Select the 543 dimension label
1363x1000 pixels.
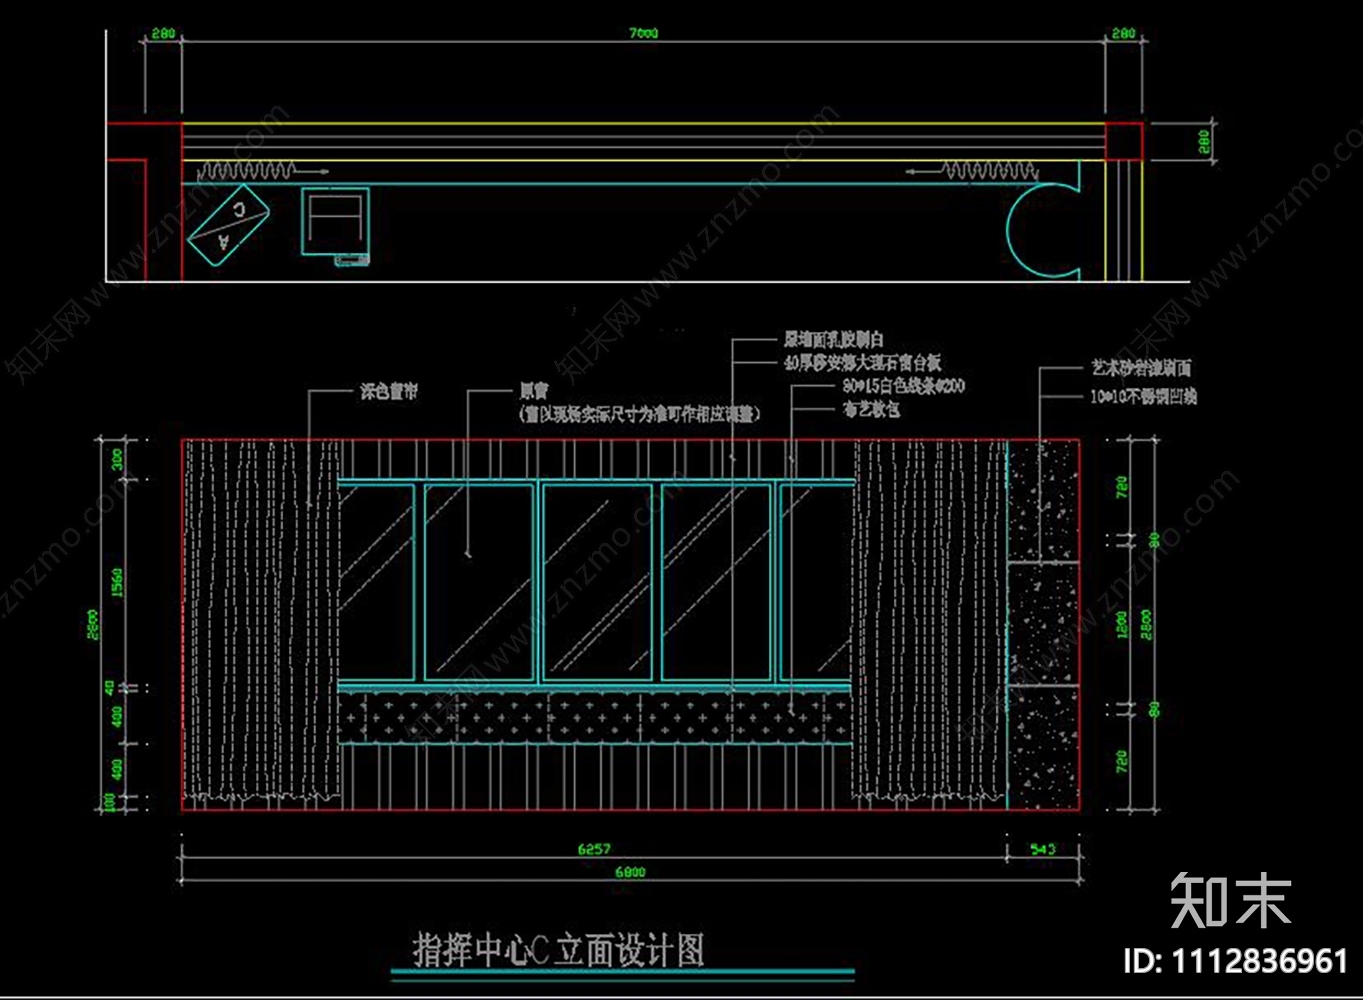1042,849
